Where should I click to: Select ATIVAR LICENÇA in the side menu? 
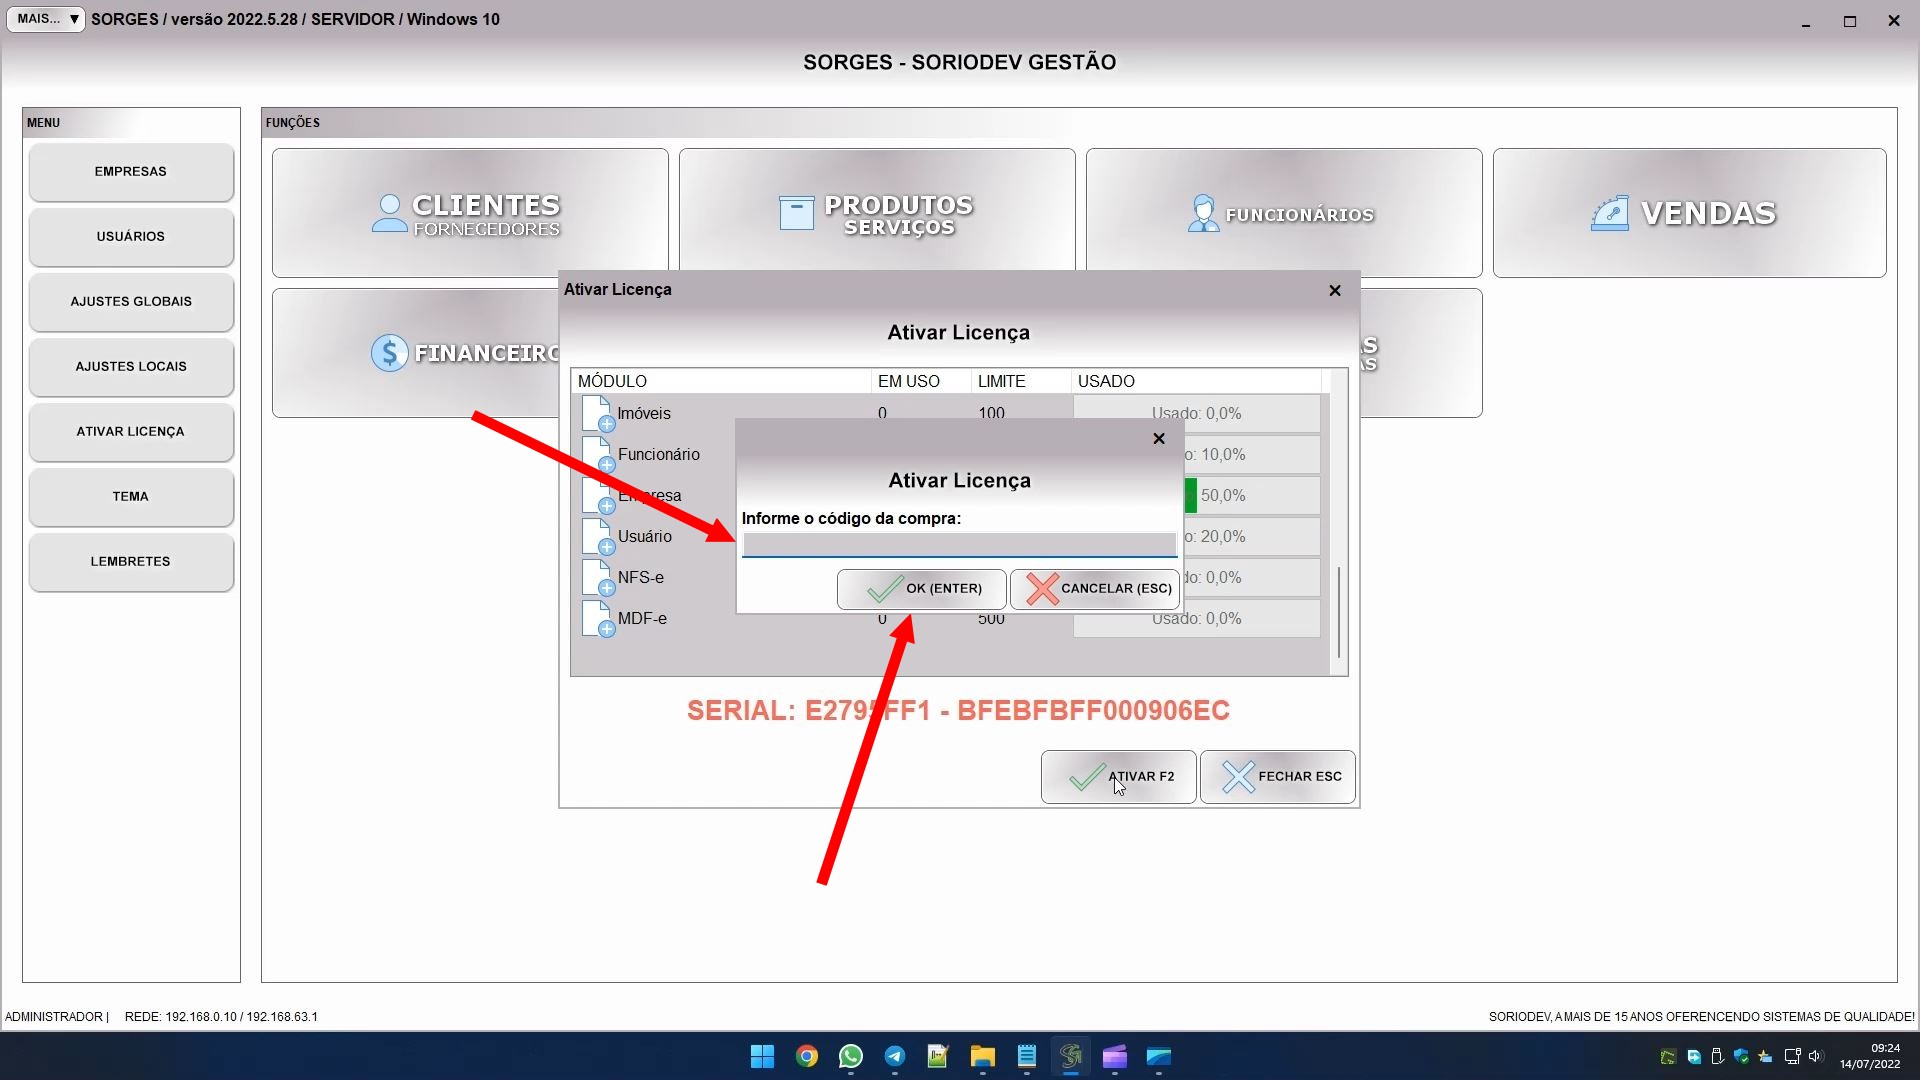pos(131,432)
